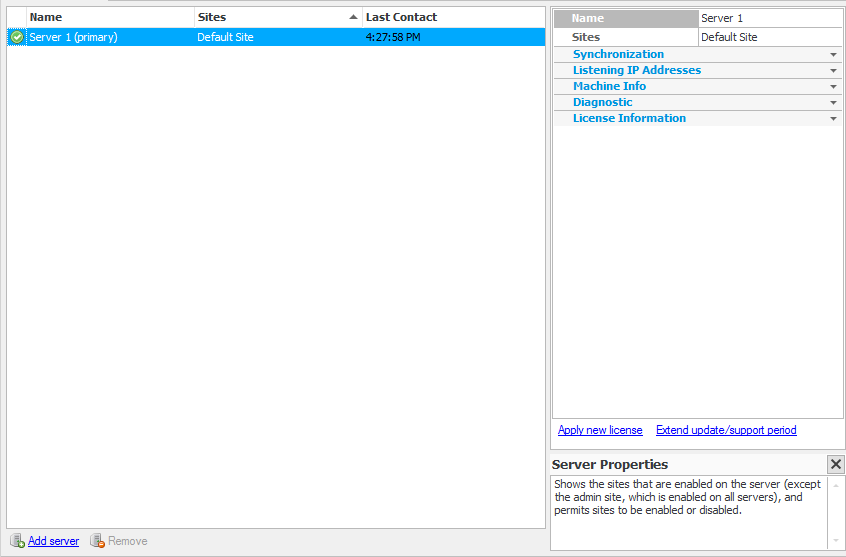Screen dimensions: 846x557
Task: Click the Add server icon
Action: pos(17,541)
